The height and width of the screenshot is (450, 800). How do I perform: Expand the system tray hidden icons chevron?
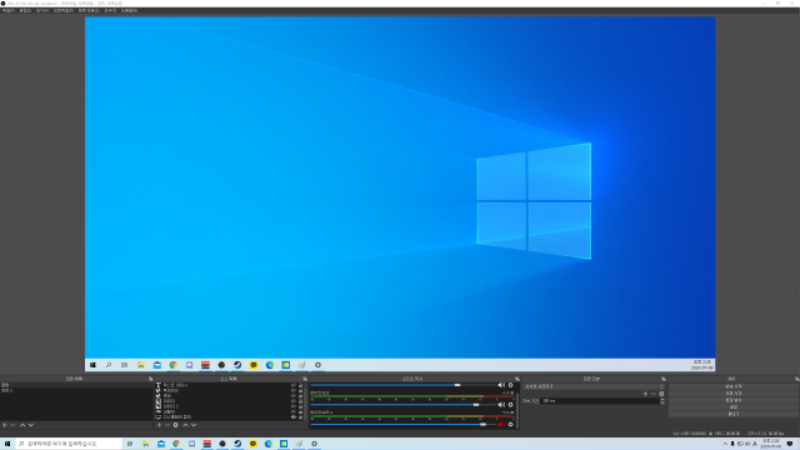[724, 444]
